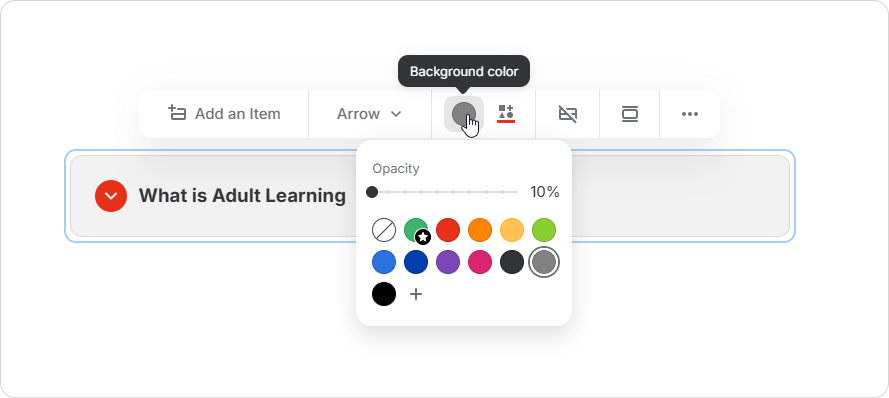This screenshot has height=398, width=889.
Task: Choose the green starred theme swatch
Action: tap(416, 230)
